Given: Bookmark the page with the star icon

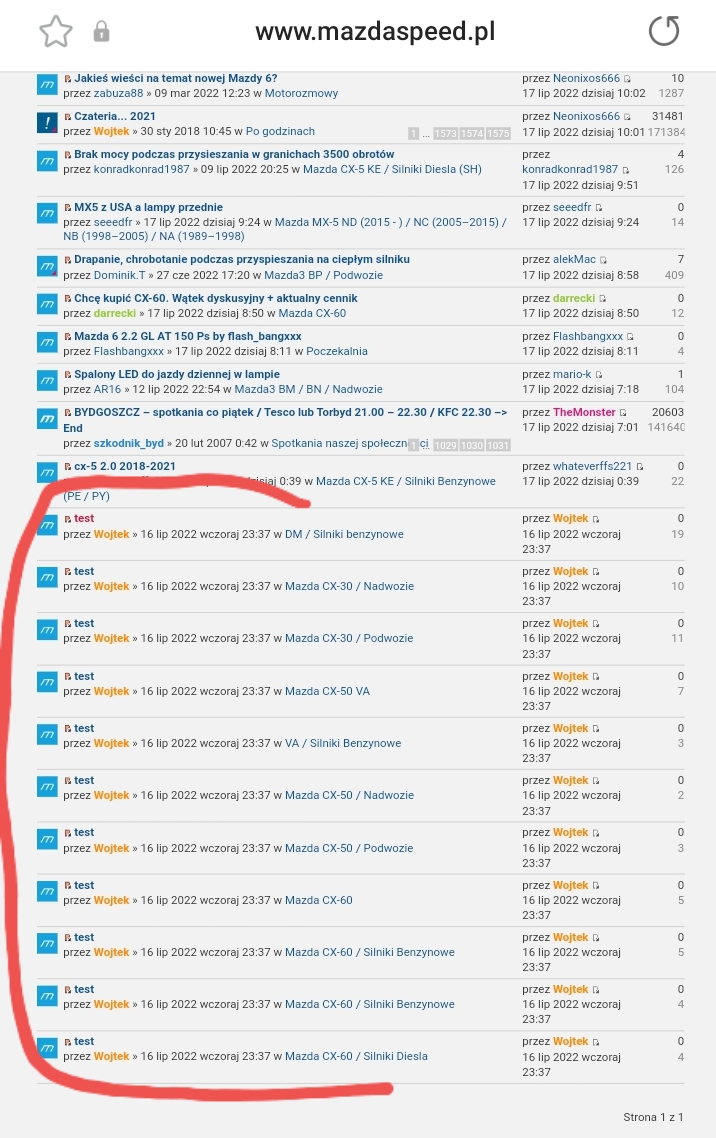Looking at the screenshot, I should tap(56, 32).
